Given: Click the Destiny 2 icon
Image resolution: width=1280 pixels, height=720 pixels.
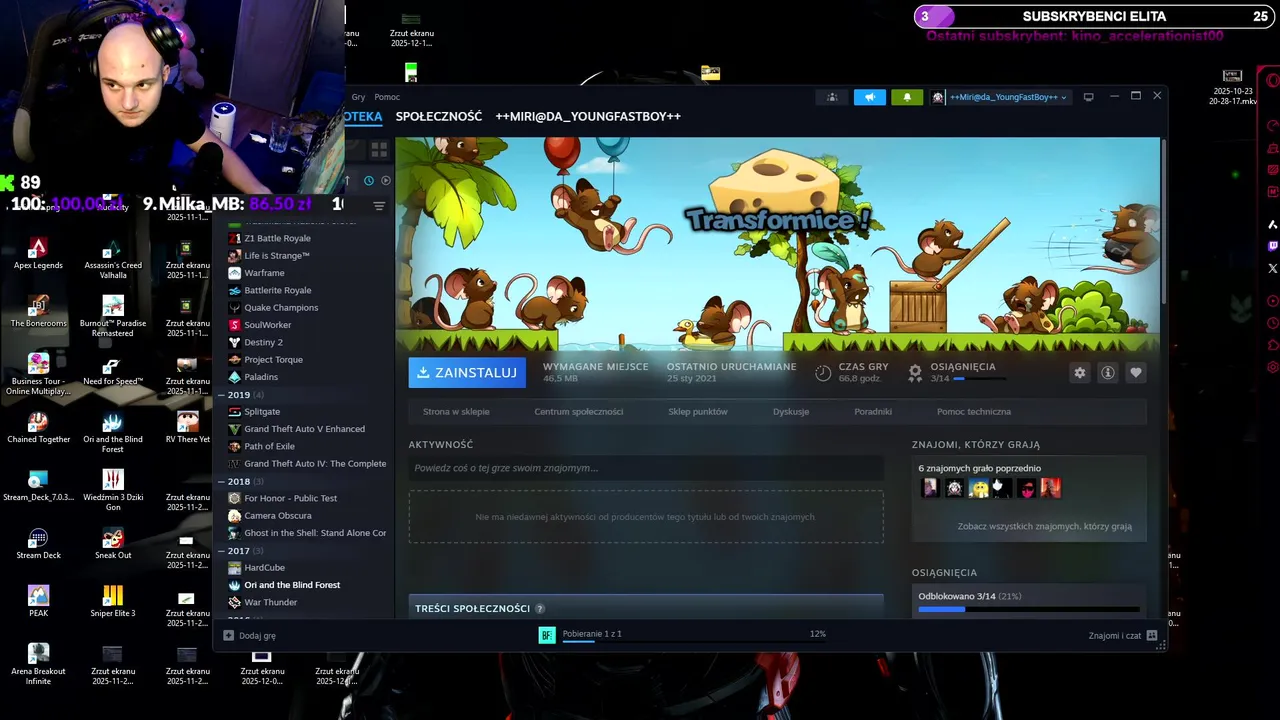Looking at the screenshot, I should [x=235, y=342].
